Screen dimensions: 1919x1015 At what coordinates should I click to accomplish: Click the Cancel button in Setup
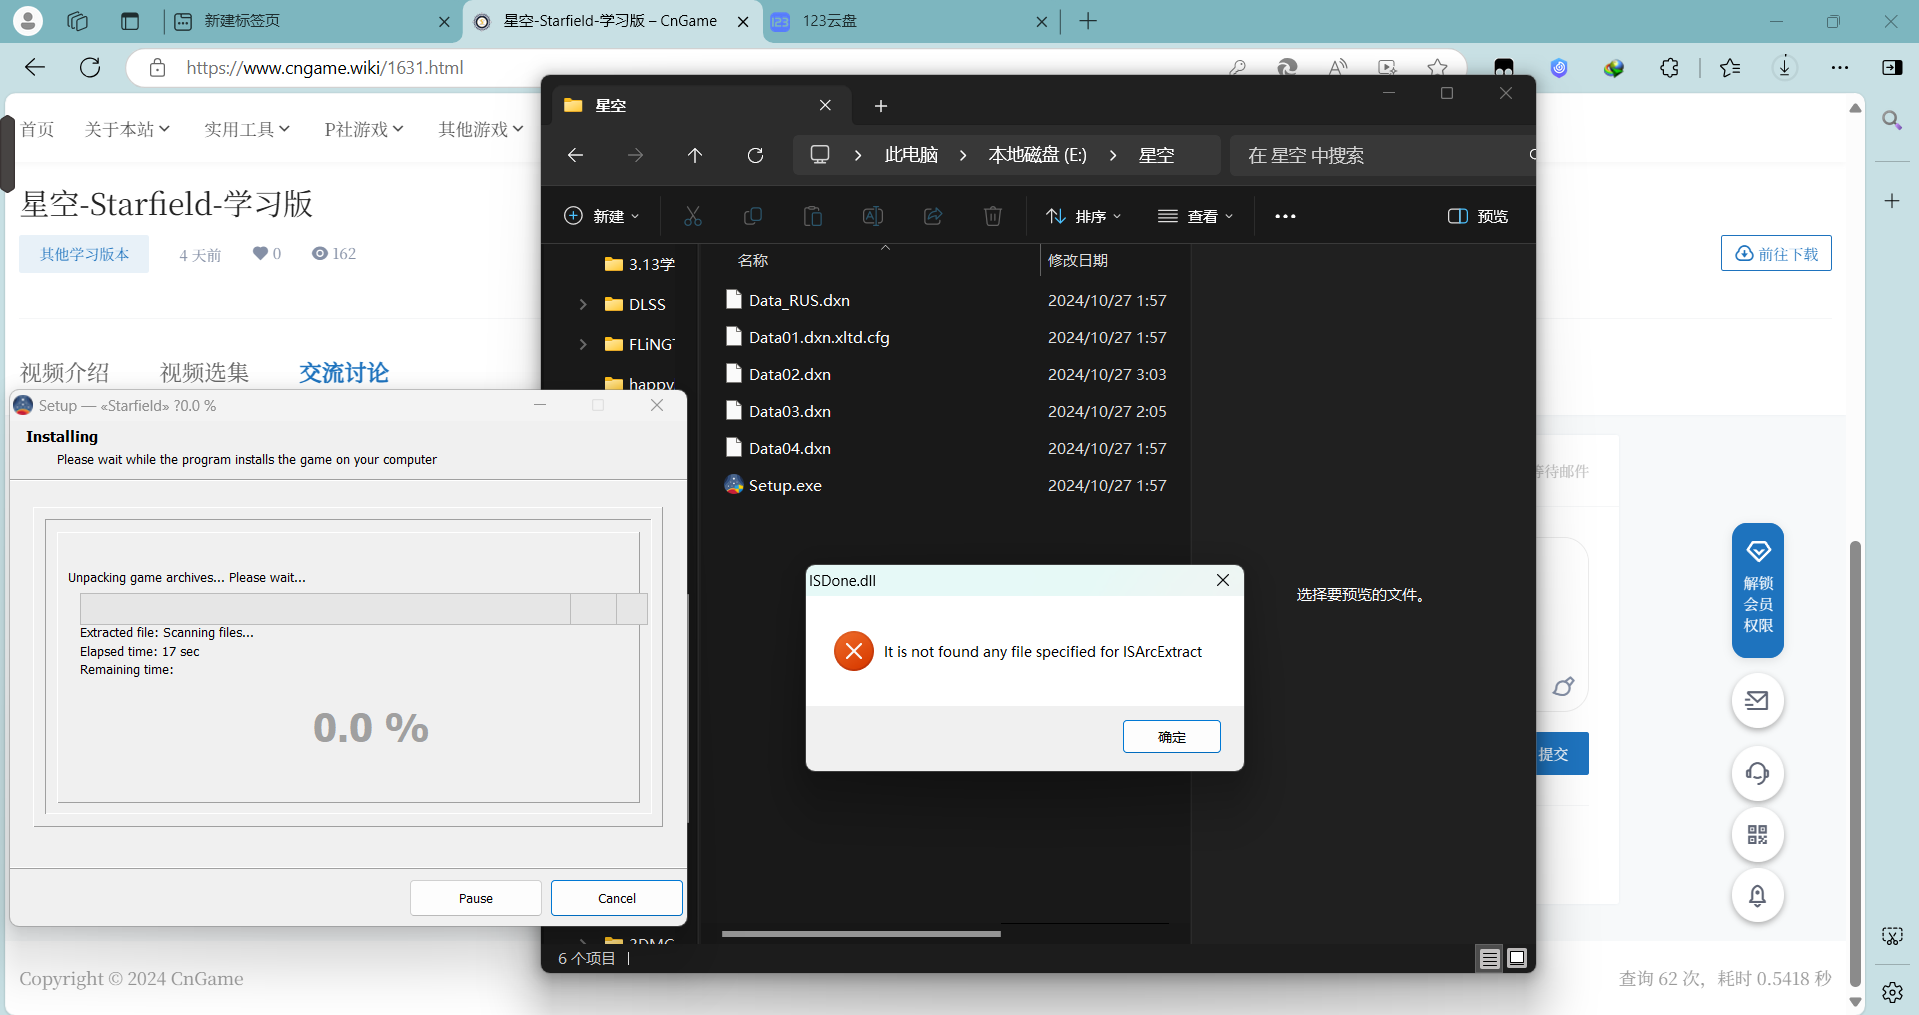[616, 898]
